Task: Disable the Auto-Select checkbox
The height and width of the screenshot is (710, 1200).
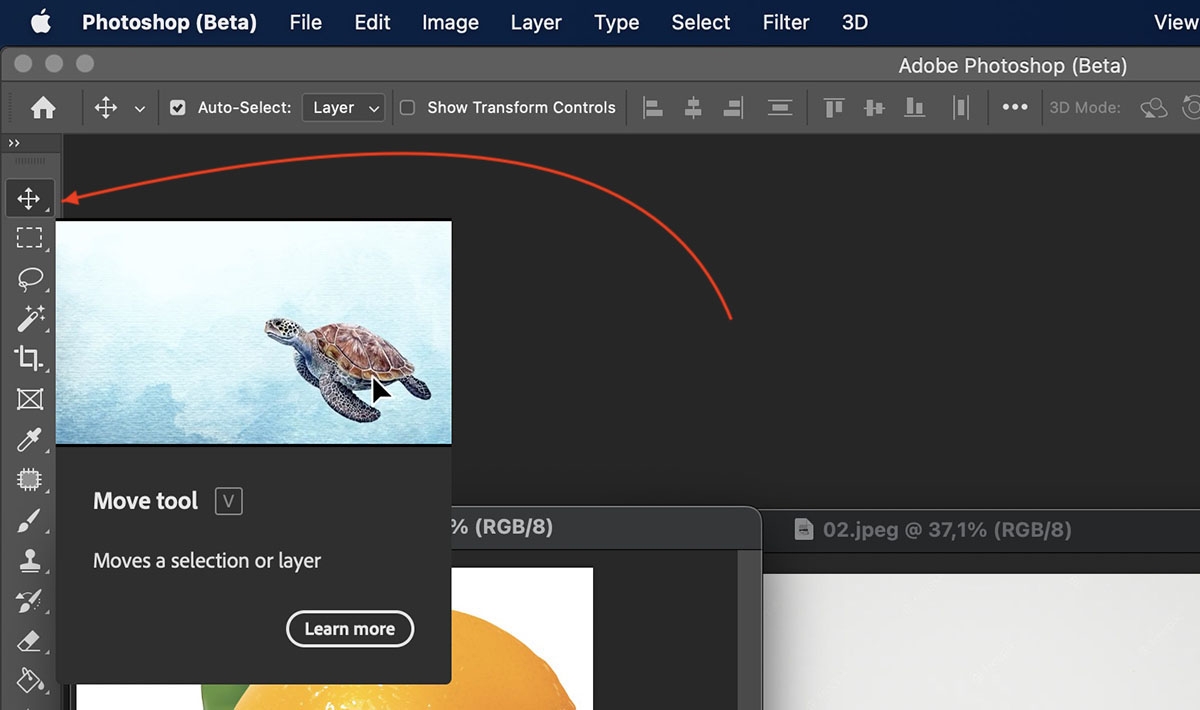Action: pyautogui.click(x=178, y=107)
